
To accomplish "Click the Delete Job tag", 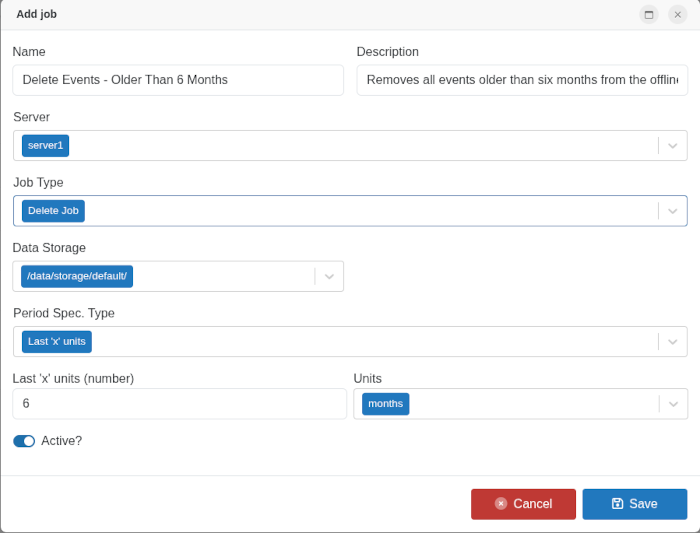I will pos(53,211).
